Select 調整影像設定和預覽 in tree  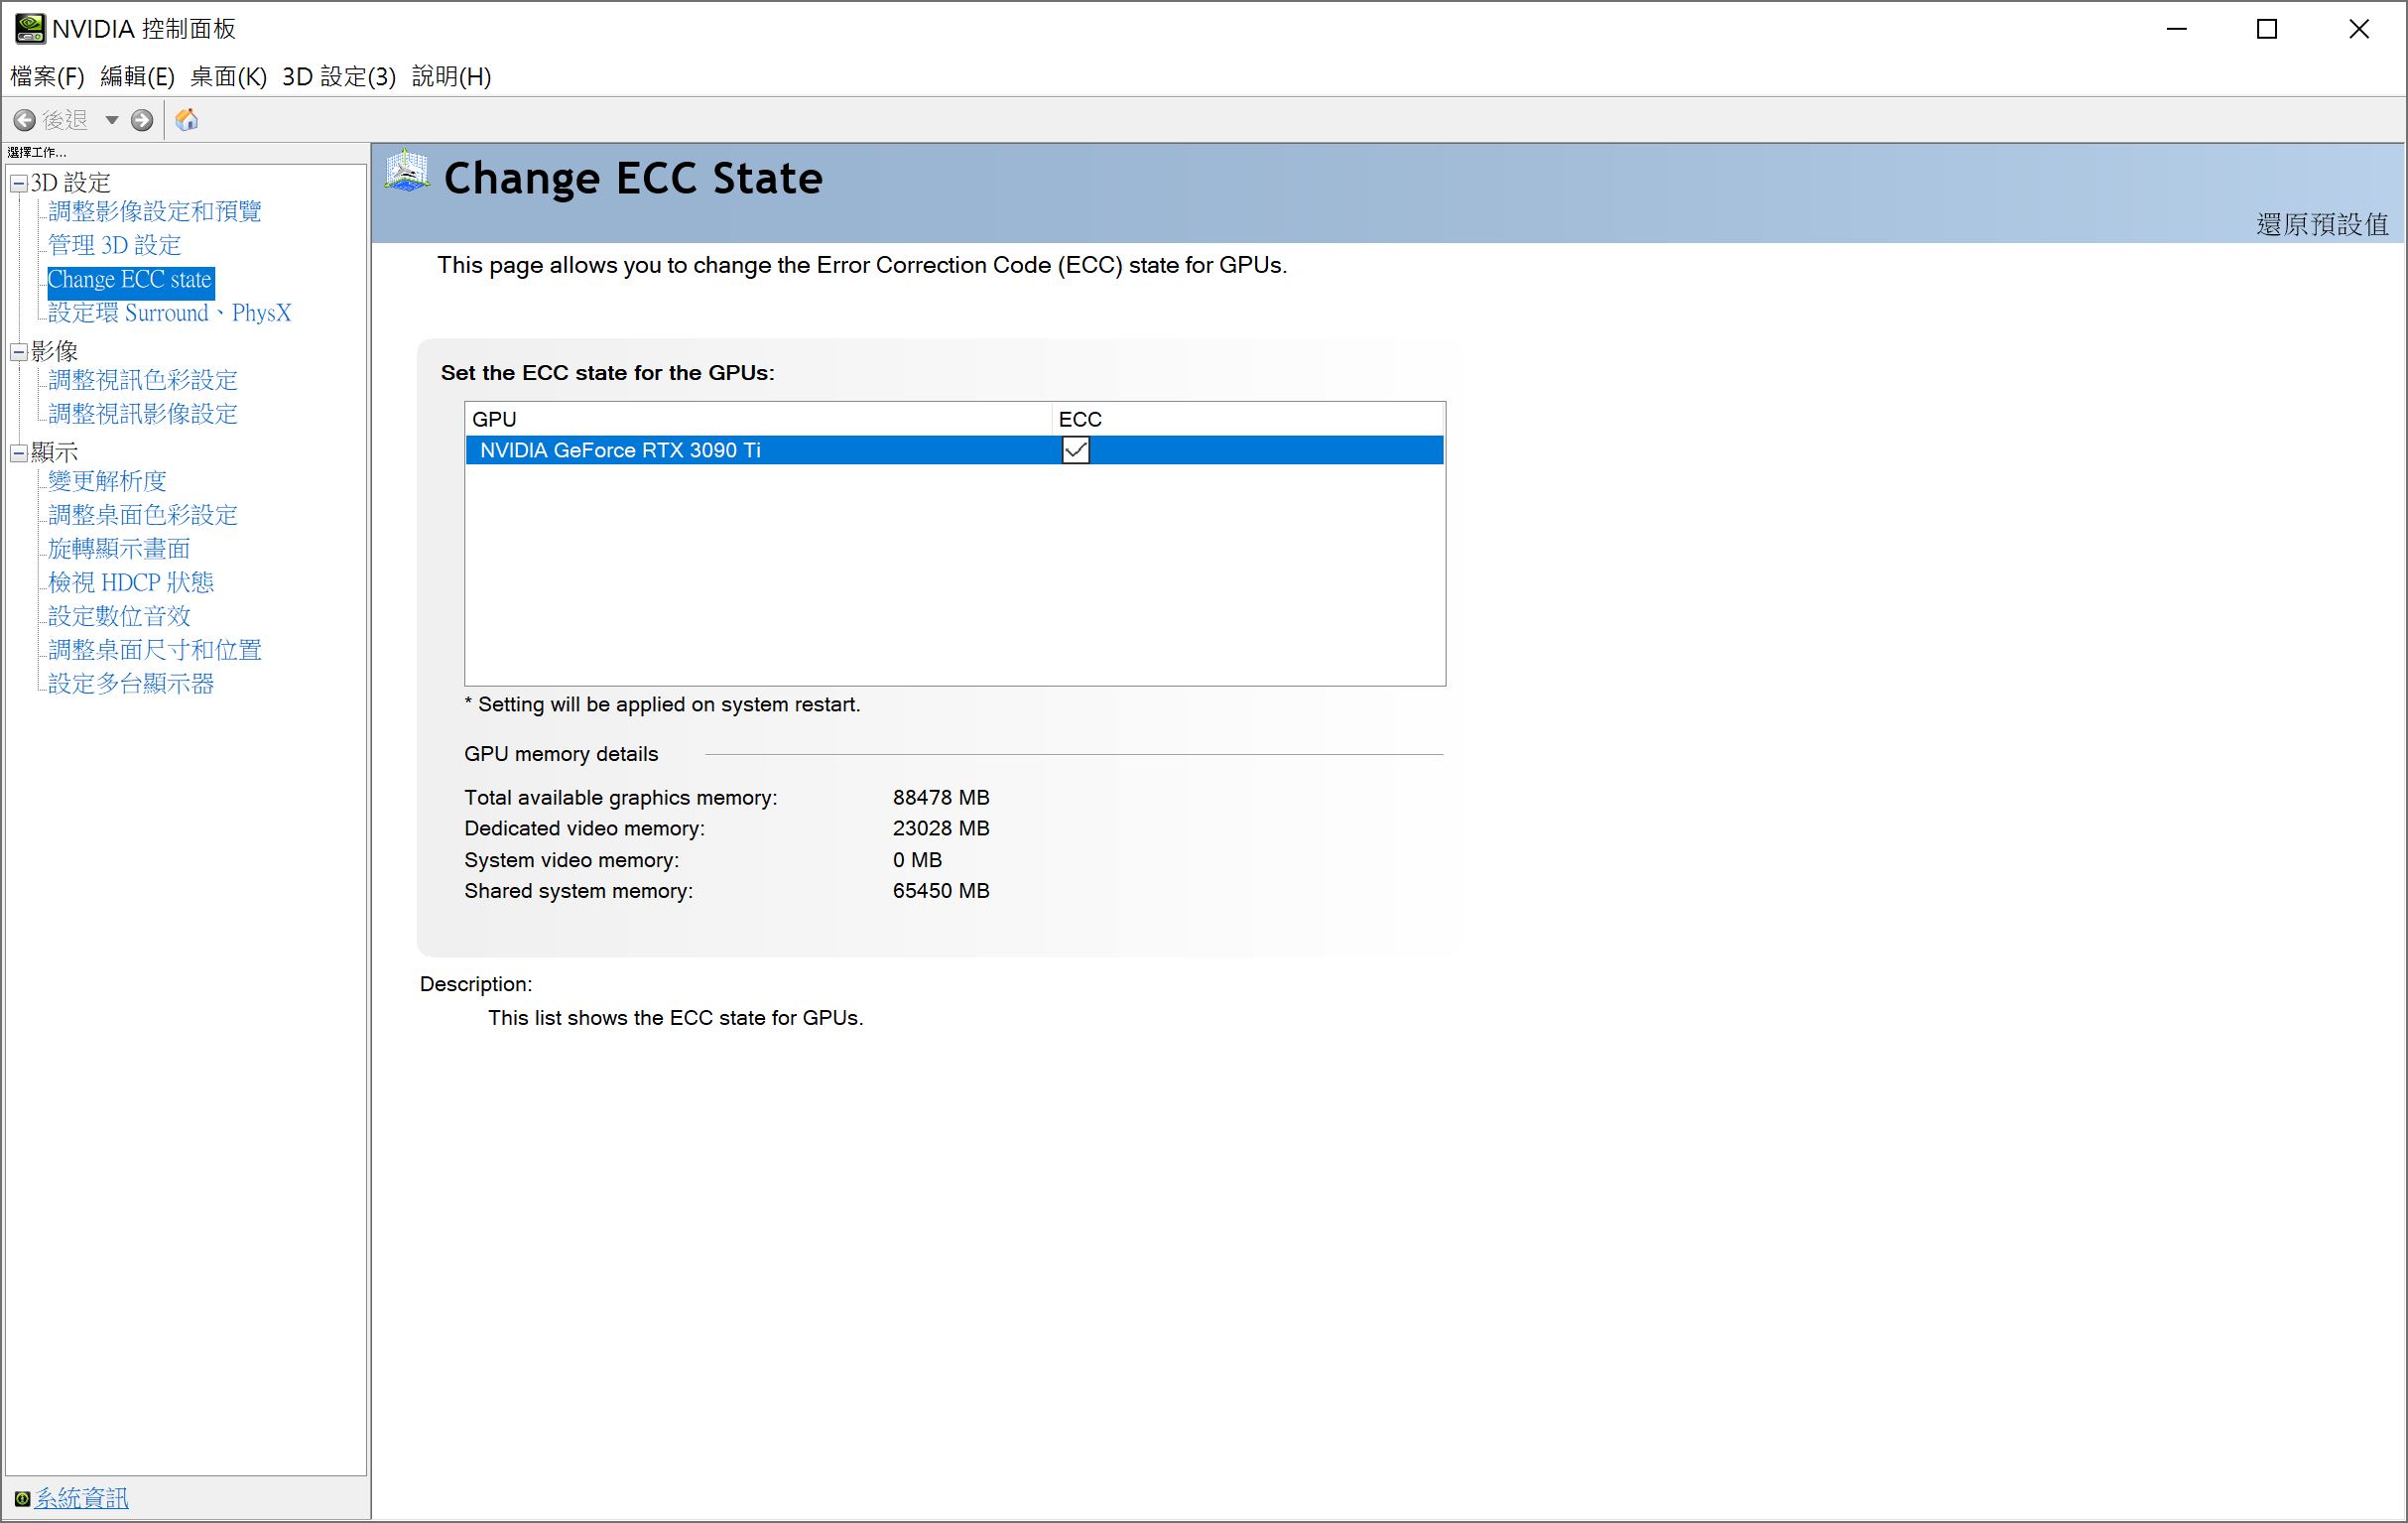click(x=155, y=212)
